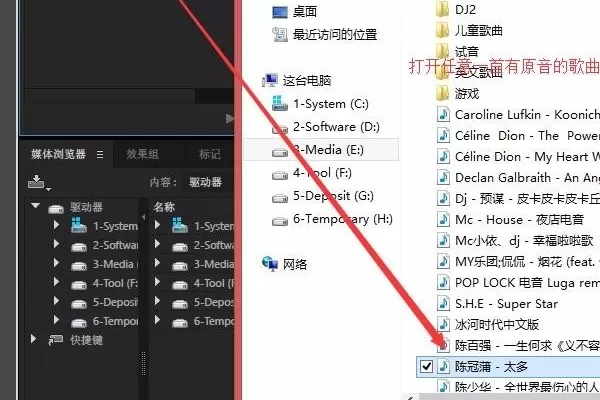Switch to the 标记 tab

tap(210, 154)
